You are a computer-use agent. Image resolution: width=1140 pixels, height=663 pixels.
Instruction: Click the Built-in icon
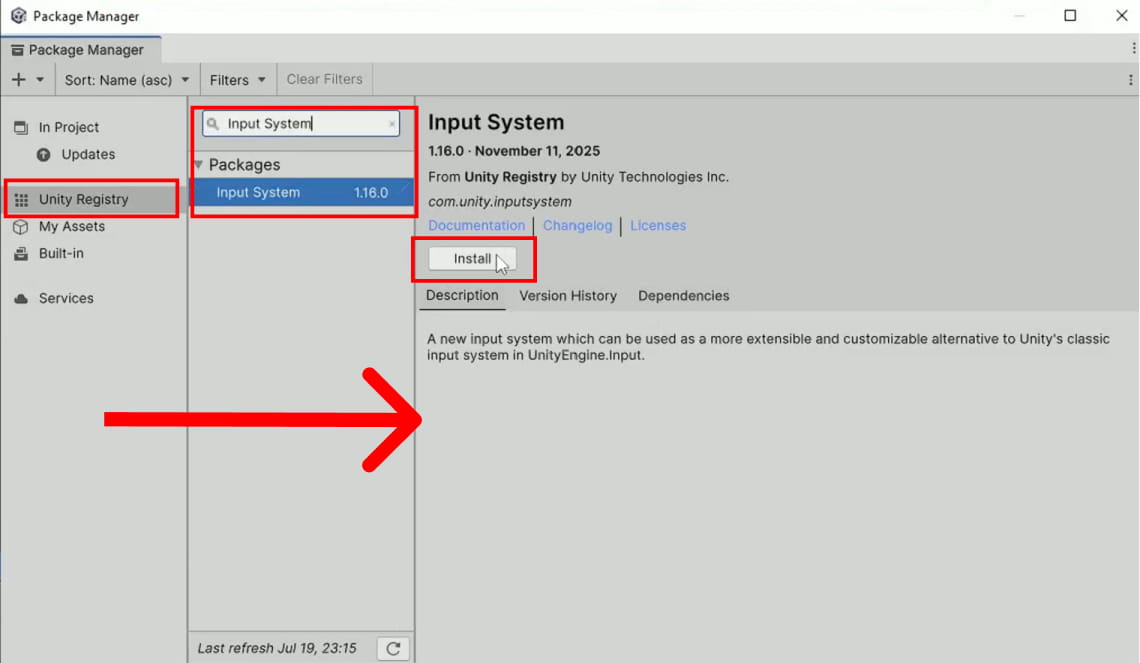click(21, 254)
